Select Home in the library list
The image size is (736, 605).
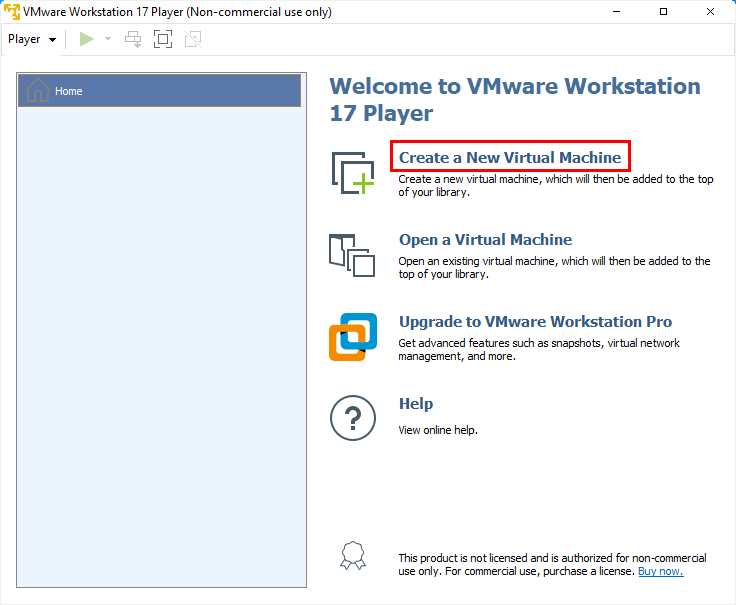(160, 91)
